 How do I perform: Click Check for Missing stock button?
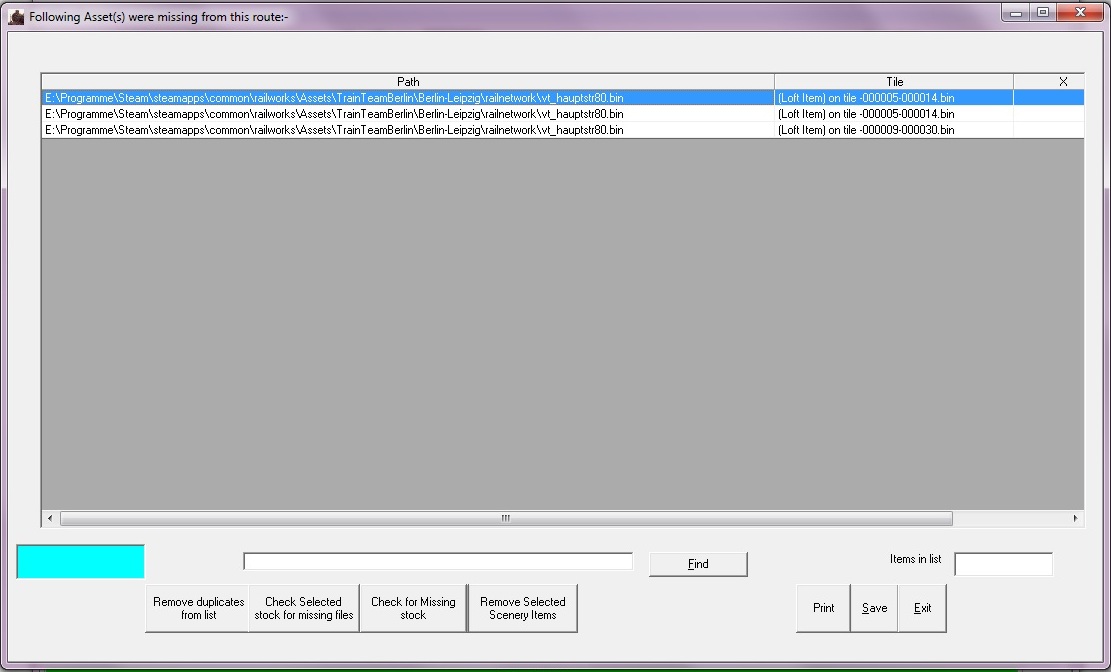click(x=413, y=608)
